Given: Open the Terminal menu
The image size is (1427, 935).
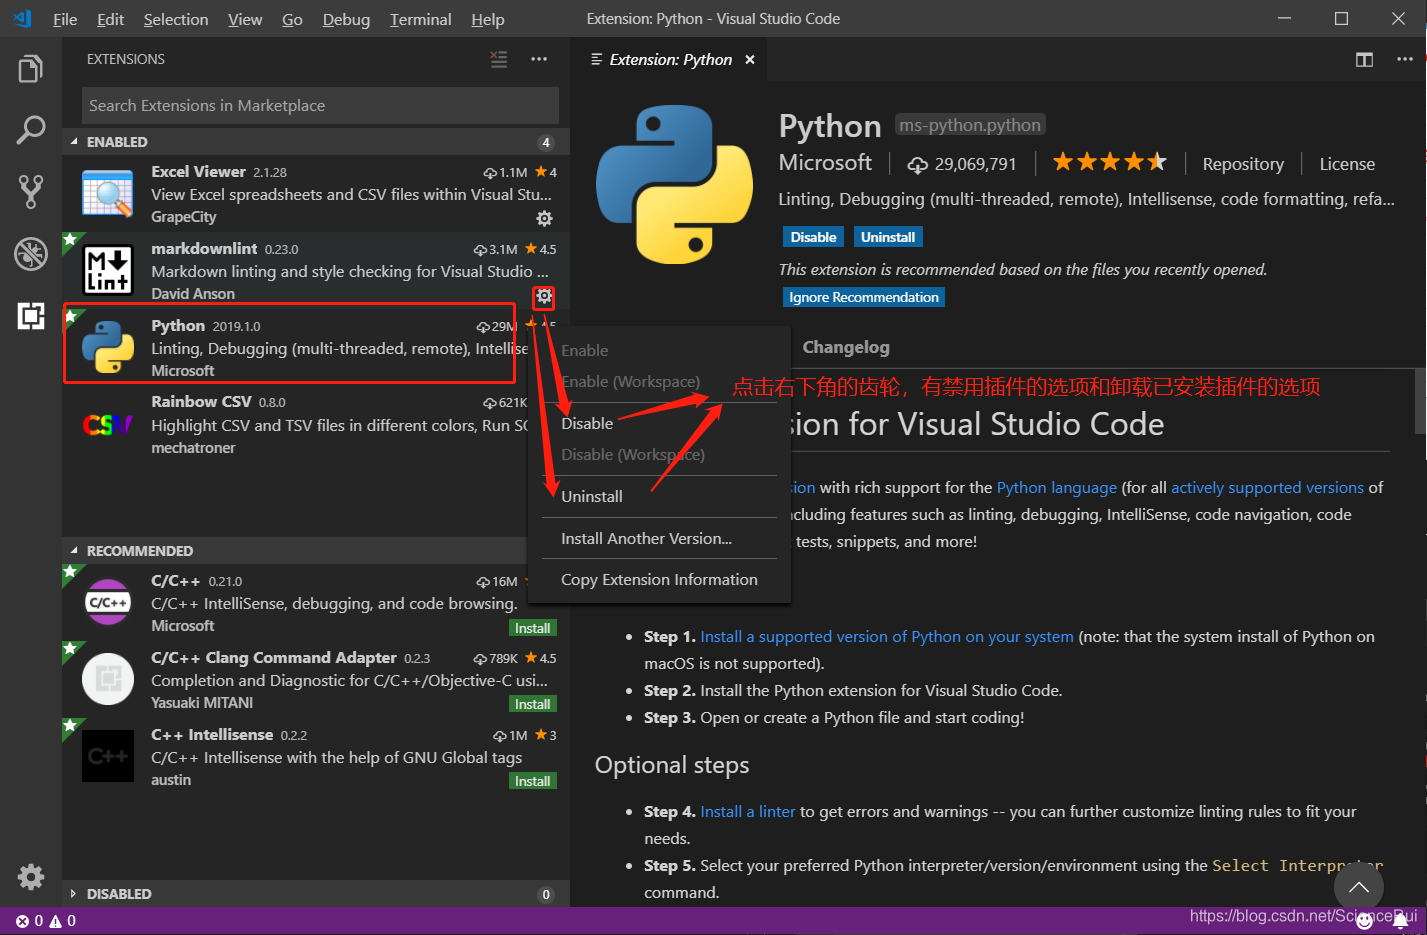Looking at the screenshot, I should pyautogui.click(x=421, y=19).
